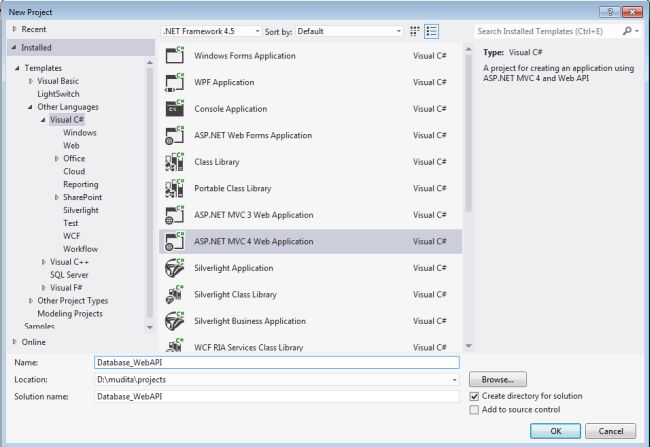Click the ASP.NET MVC 4 Web Application icon
The height and width of the screenshot is (447, 650).
click(175, 241)
